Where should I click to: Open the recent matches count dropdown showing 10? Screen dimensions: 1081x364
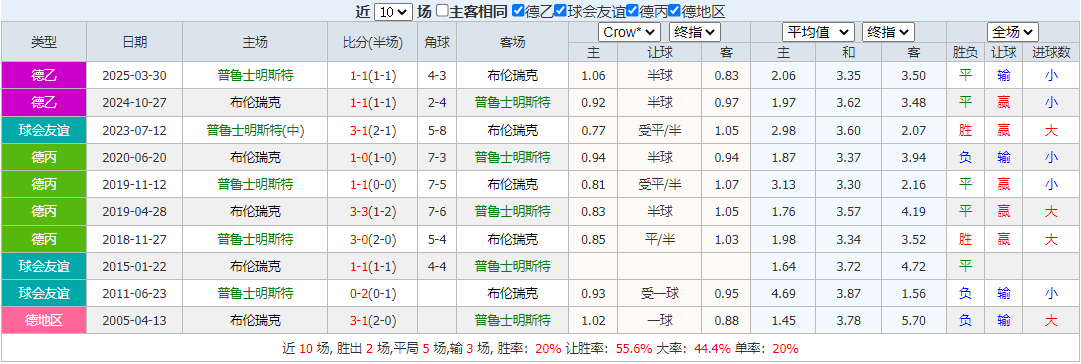coord(394,12)
